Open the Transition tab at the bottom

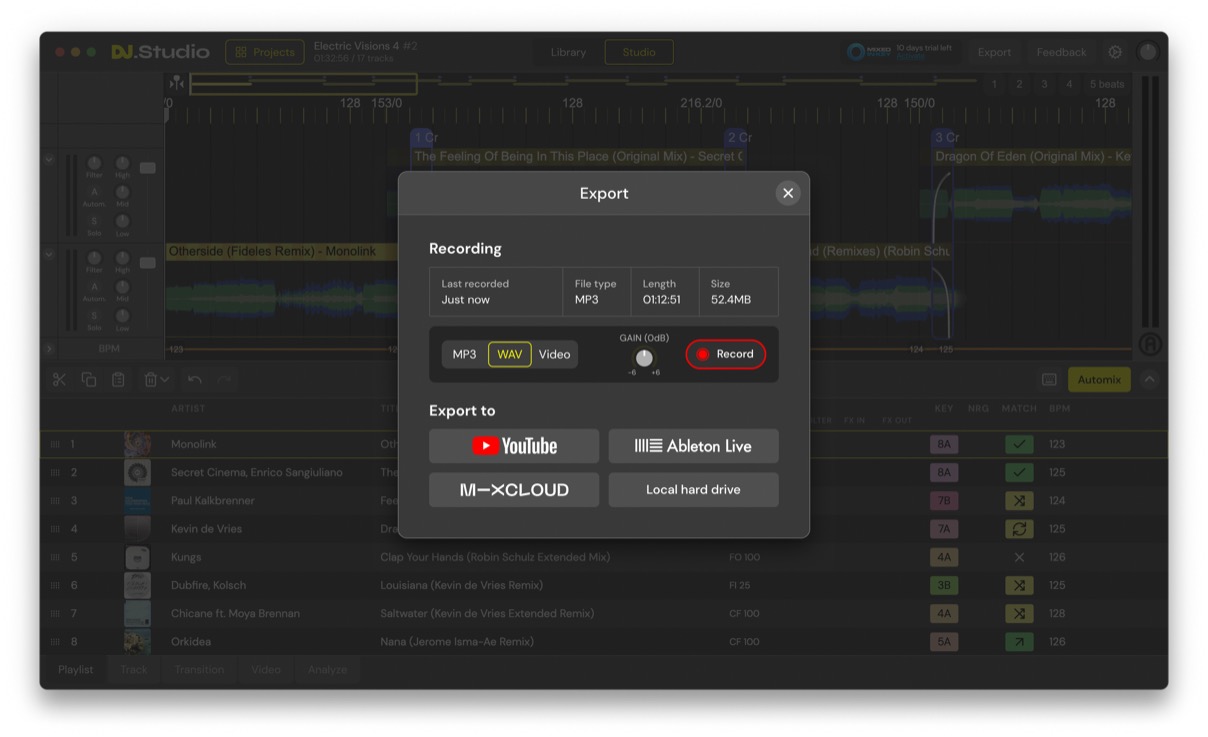[199, 669]
